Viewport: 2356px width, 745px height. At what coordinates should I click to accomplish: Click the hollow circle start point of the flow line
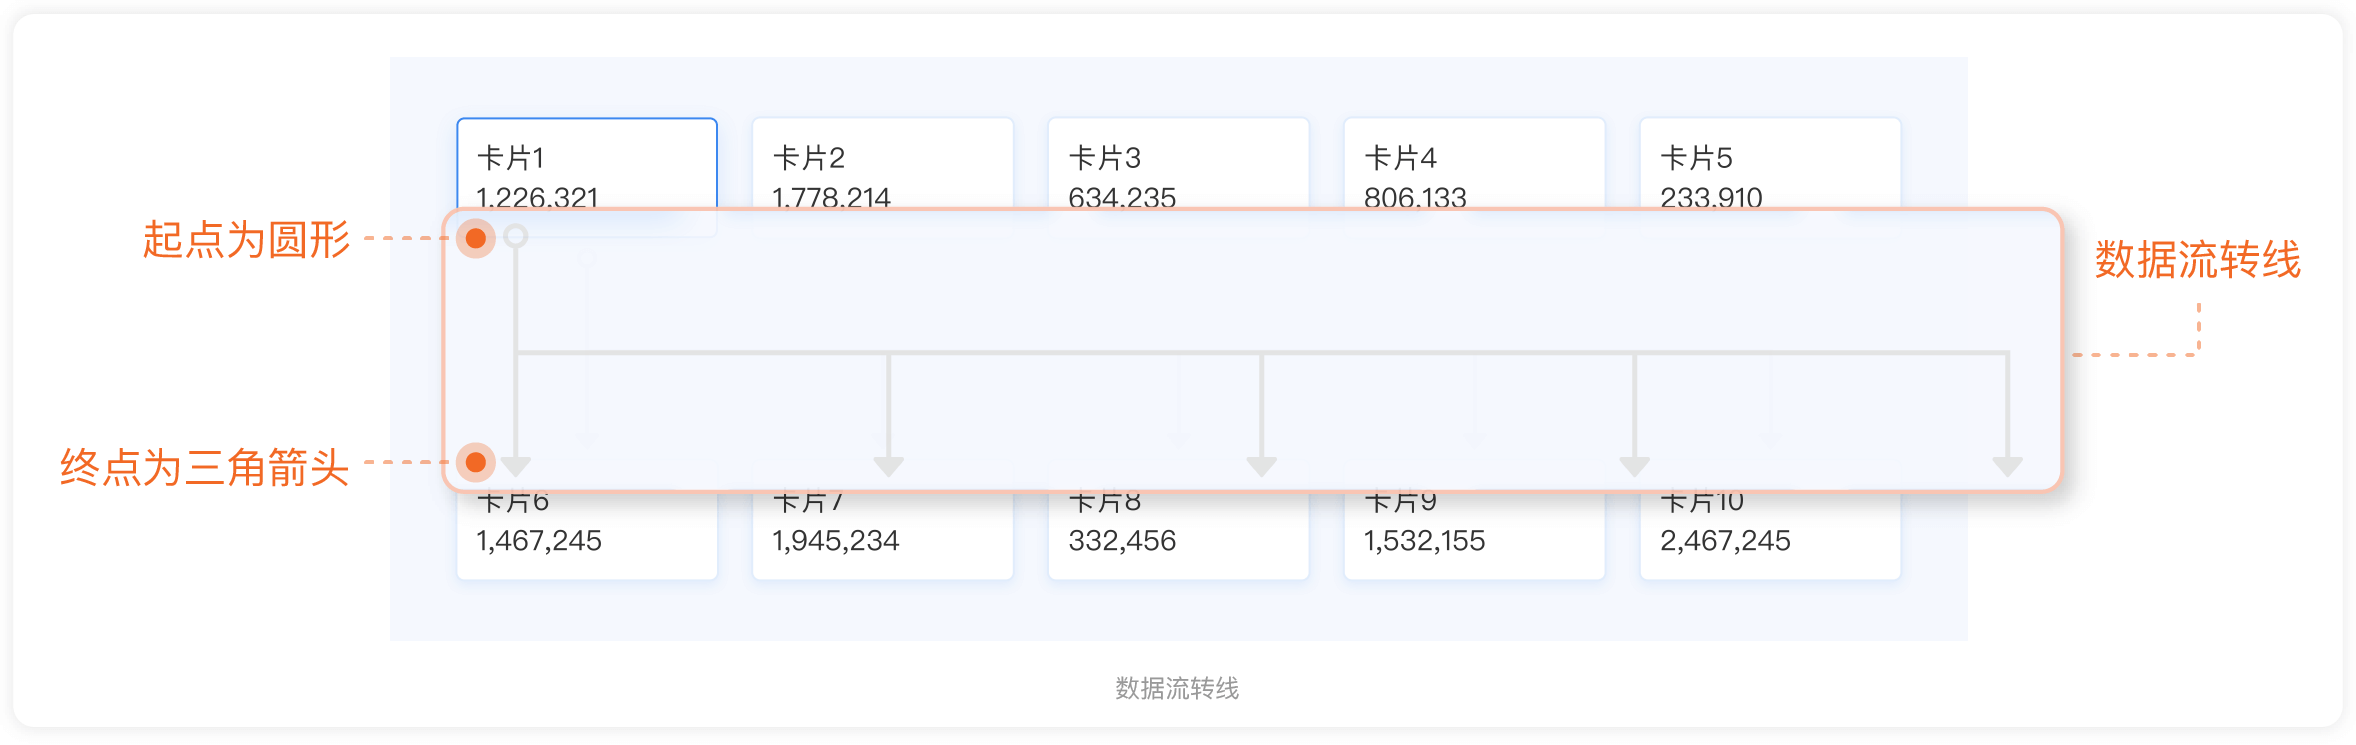(x=516, y=236)
